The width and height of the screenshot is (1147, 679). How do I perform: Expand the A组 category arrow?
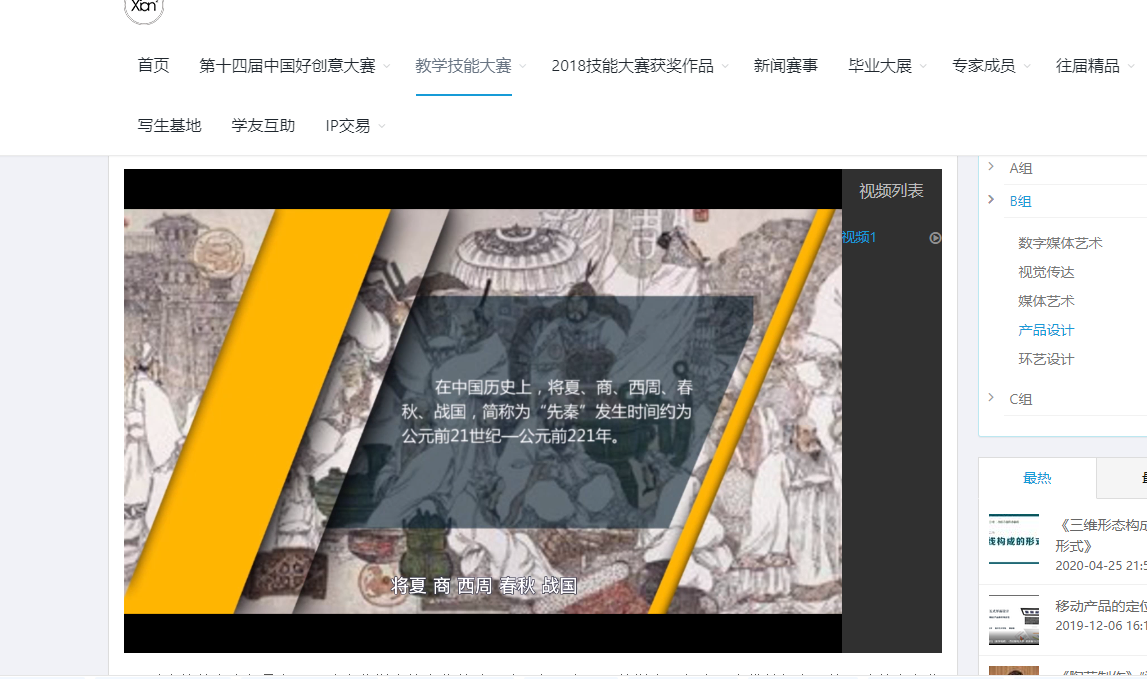(x=991, y=167)
